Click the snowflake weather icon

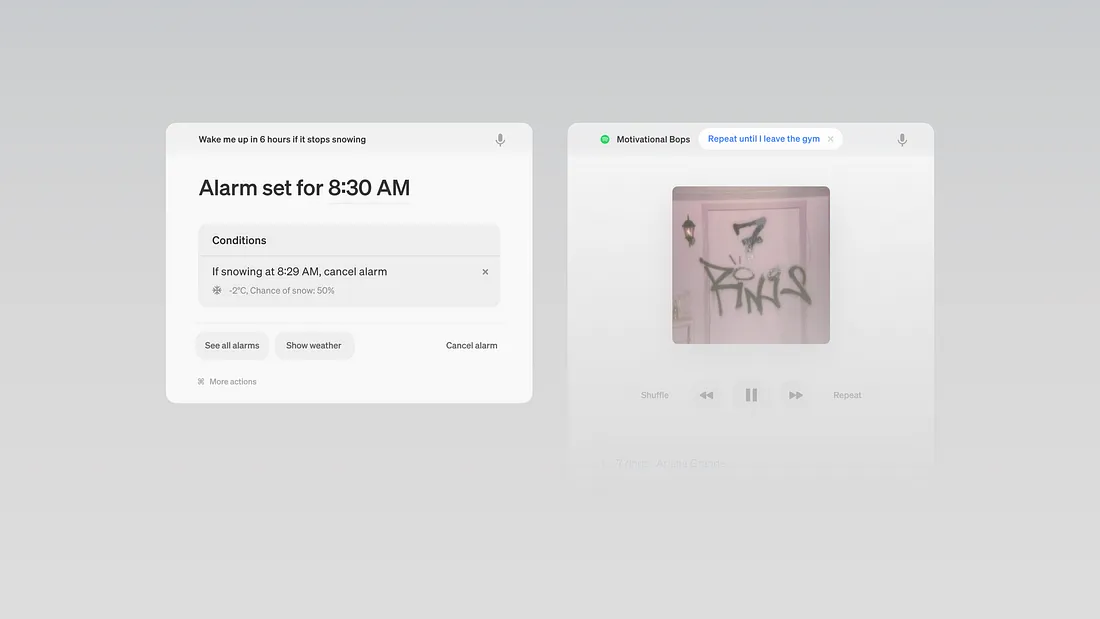[217, 291]
